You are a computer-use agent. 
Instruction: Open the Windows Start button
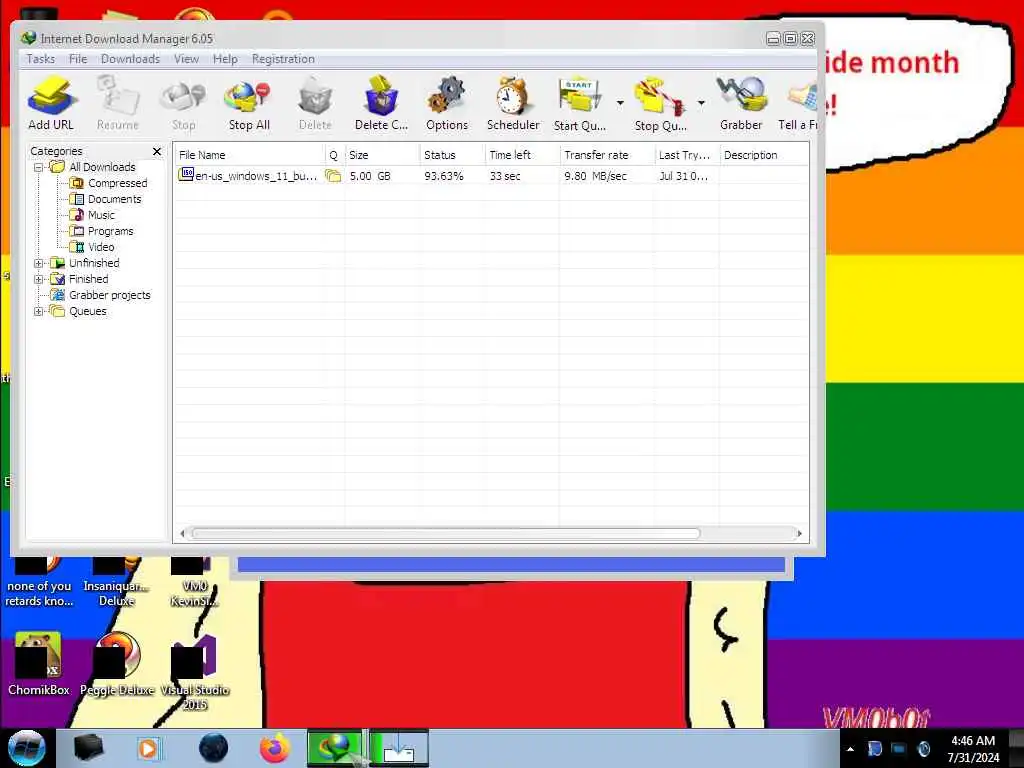27,748
